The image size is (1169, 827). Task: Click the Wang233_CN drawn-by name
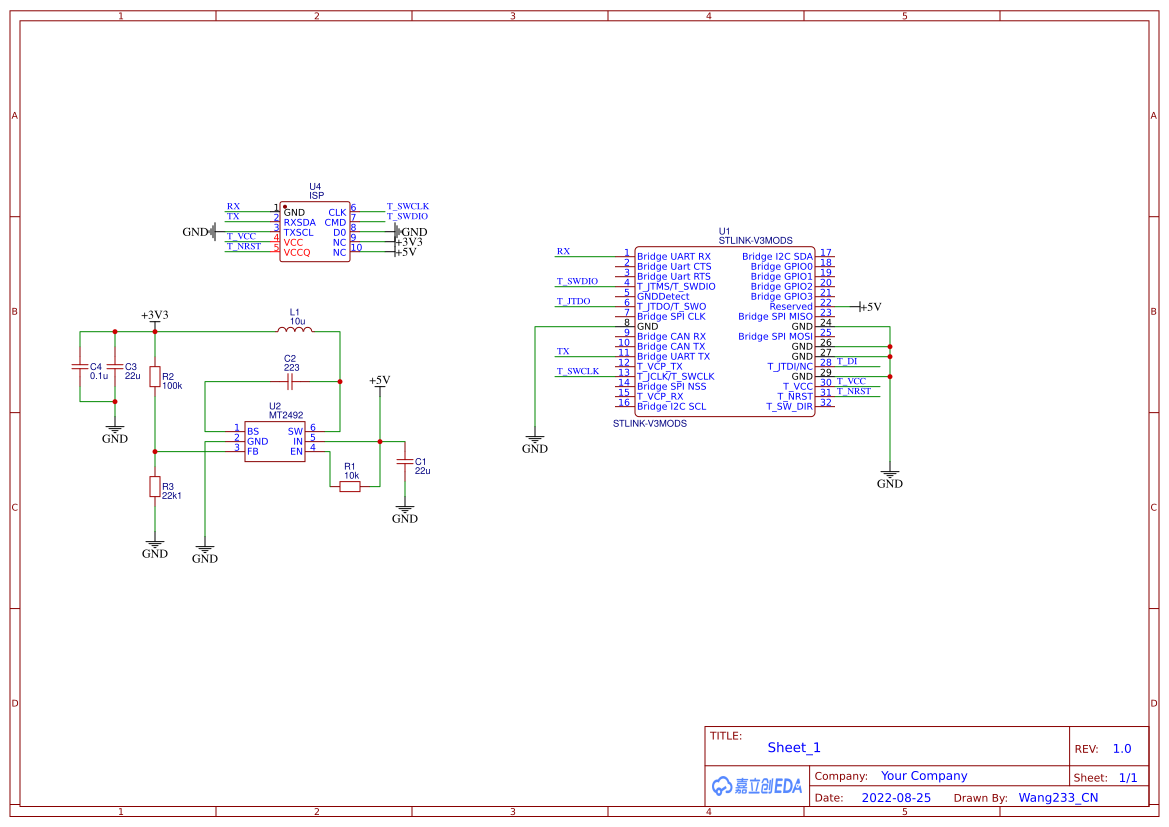[1057, 798]
